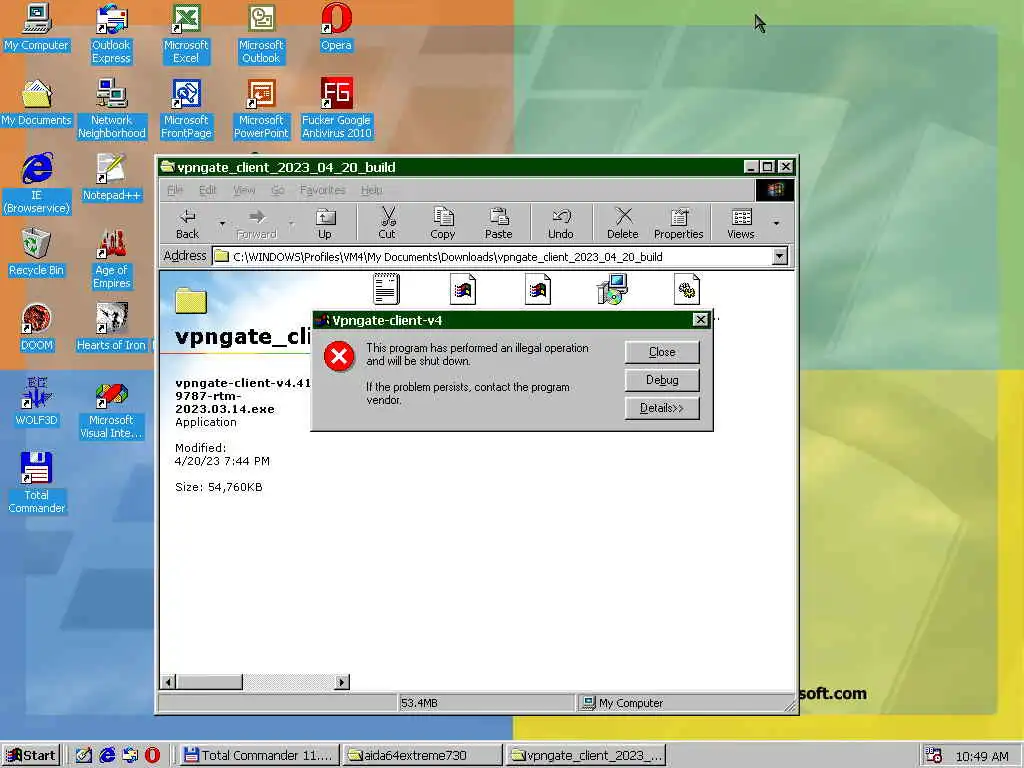
Task: Select the setup installer file icon
Action: point(613,289)
